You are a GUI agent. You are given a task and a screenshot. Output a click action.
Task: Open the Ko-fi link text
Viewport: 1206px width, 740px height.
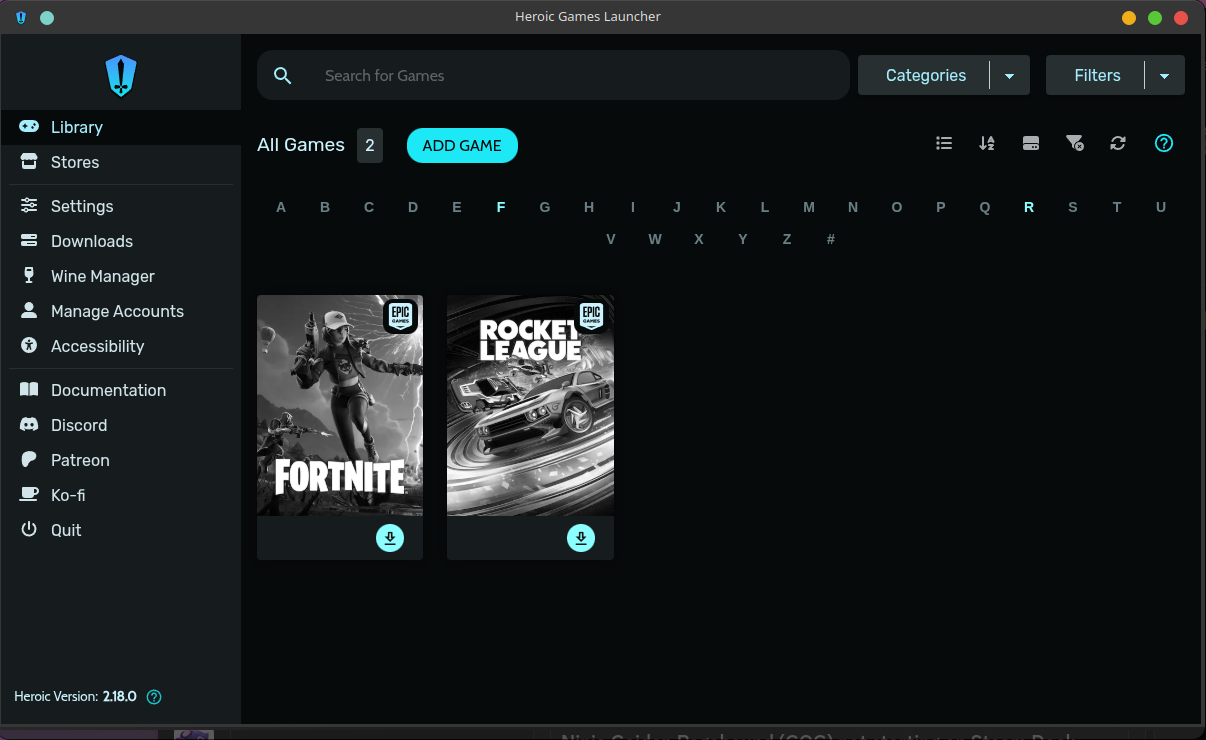click(x=68, y=495)
